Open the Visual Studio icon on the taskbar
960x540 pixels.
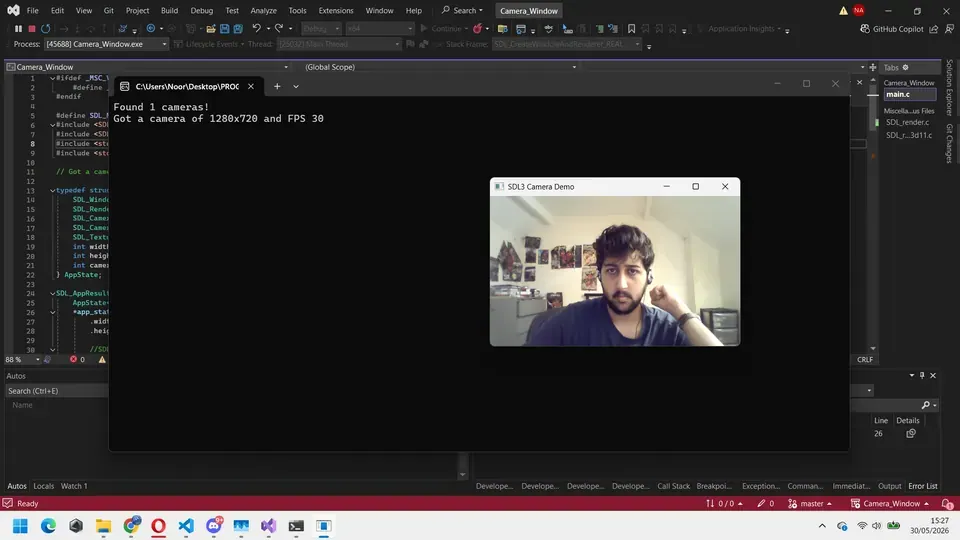tap(269, 526)
